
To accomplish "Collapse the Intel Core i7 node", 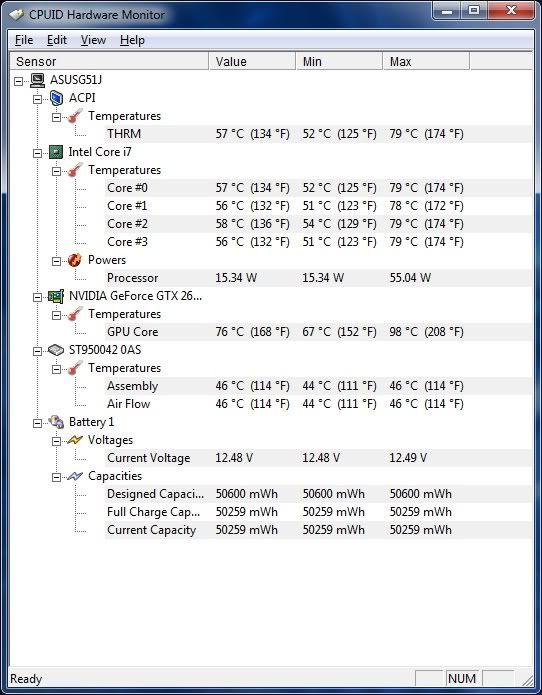I will 38,153.
